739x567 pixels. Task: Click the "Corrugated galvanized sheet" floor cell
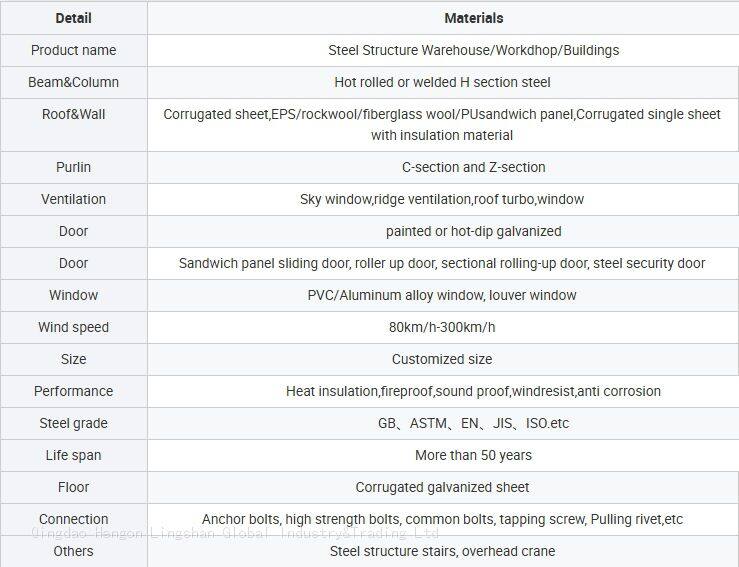(x=442, y=487)
